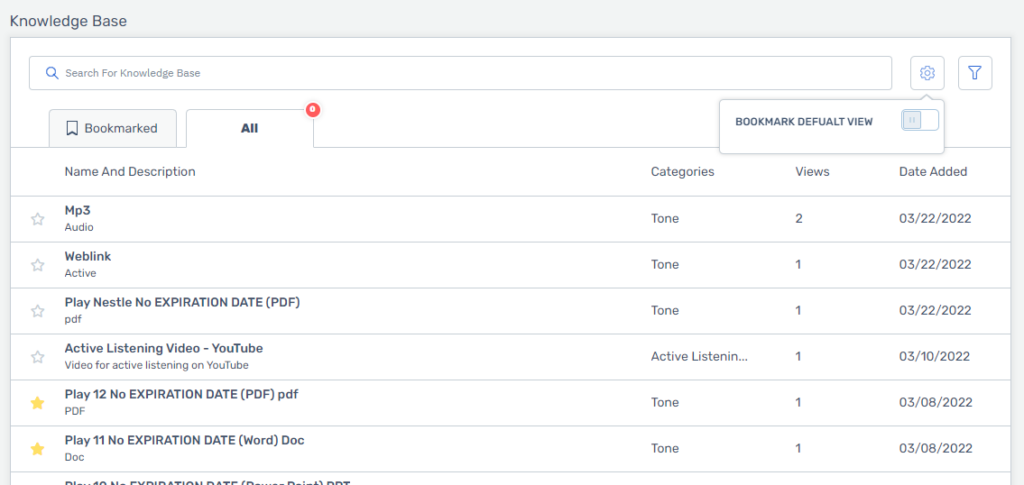The image size is (1024, 485).
Task: Click 'Video for active listening on YouTube' description
Action: coord(157,366)
